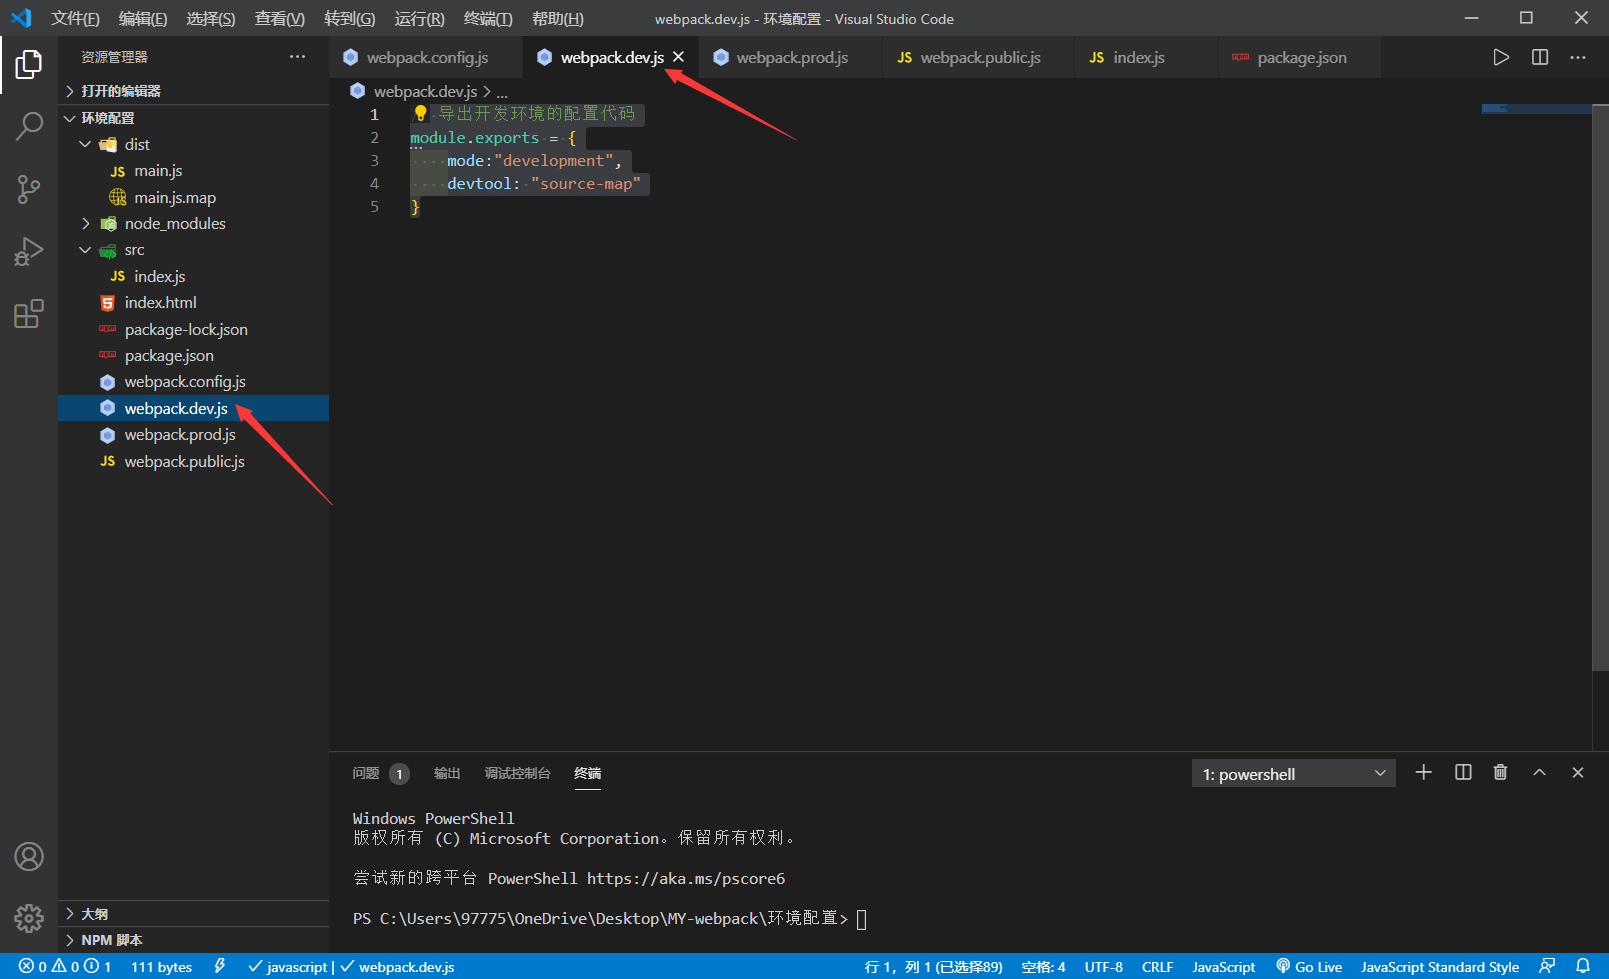This screenshot has height=979, width=1609.
Task: Open webpack.public.js in the file tree
Action: 194,461
